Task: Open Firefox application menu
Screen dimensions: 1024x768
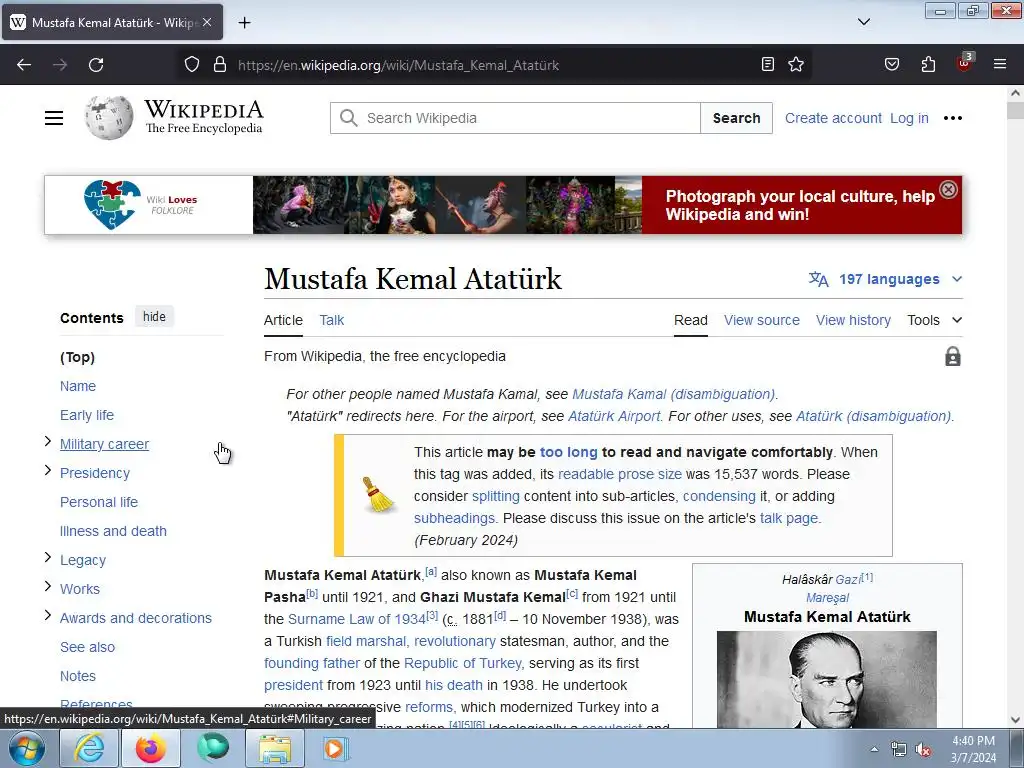Action: (1000, 65)
